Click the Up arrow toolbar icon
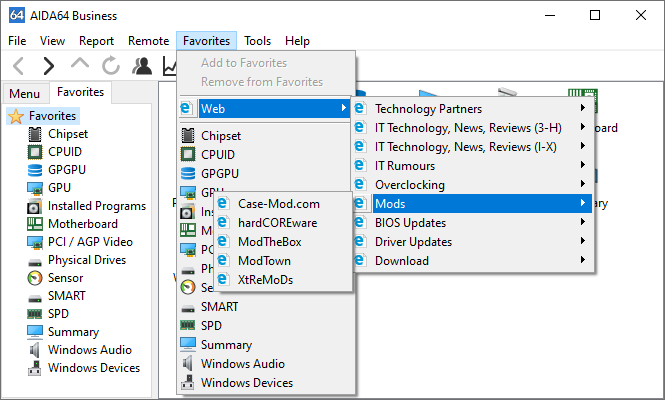Viewport: 665px width, 400px height. coord(80,64)
